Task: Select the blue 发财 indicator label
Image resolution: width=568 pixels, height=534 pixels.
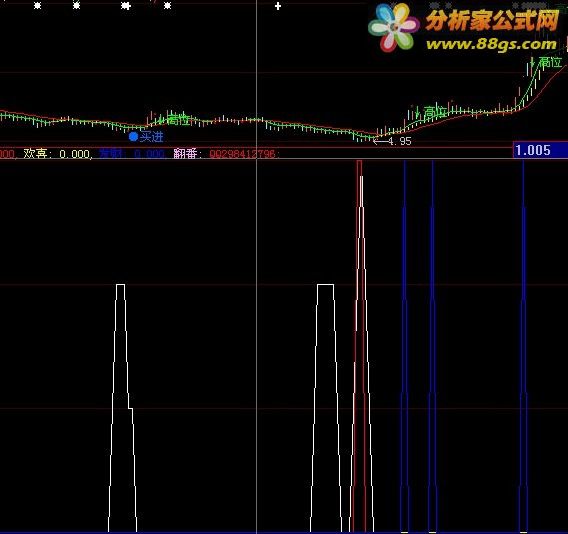Action: [x=111, y=154]
